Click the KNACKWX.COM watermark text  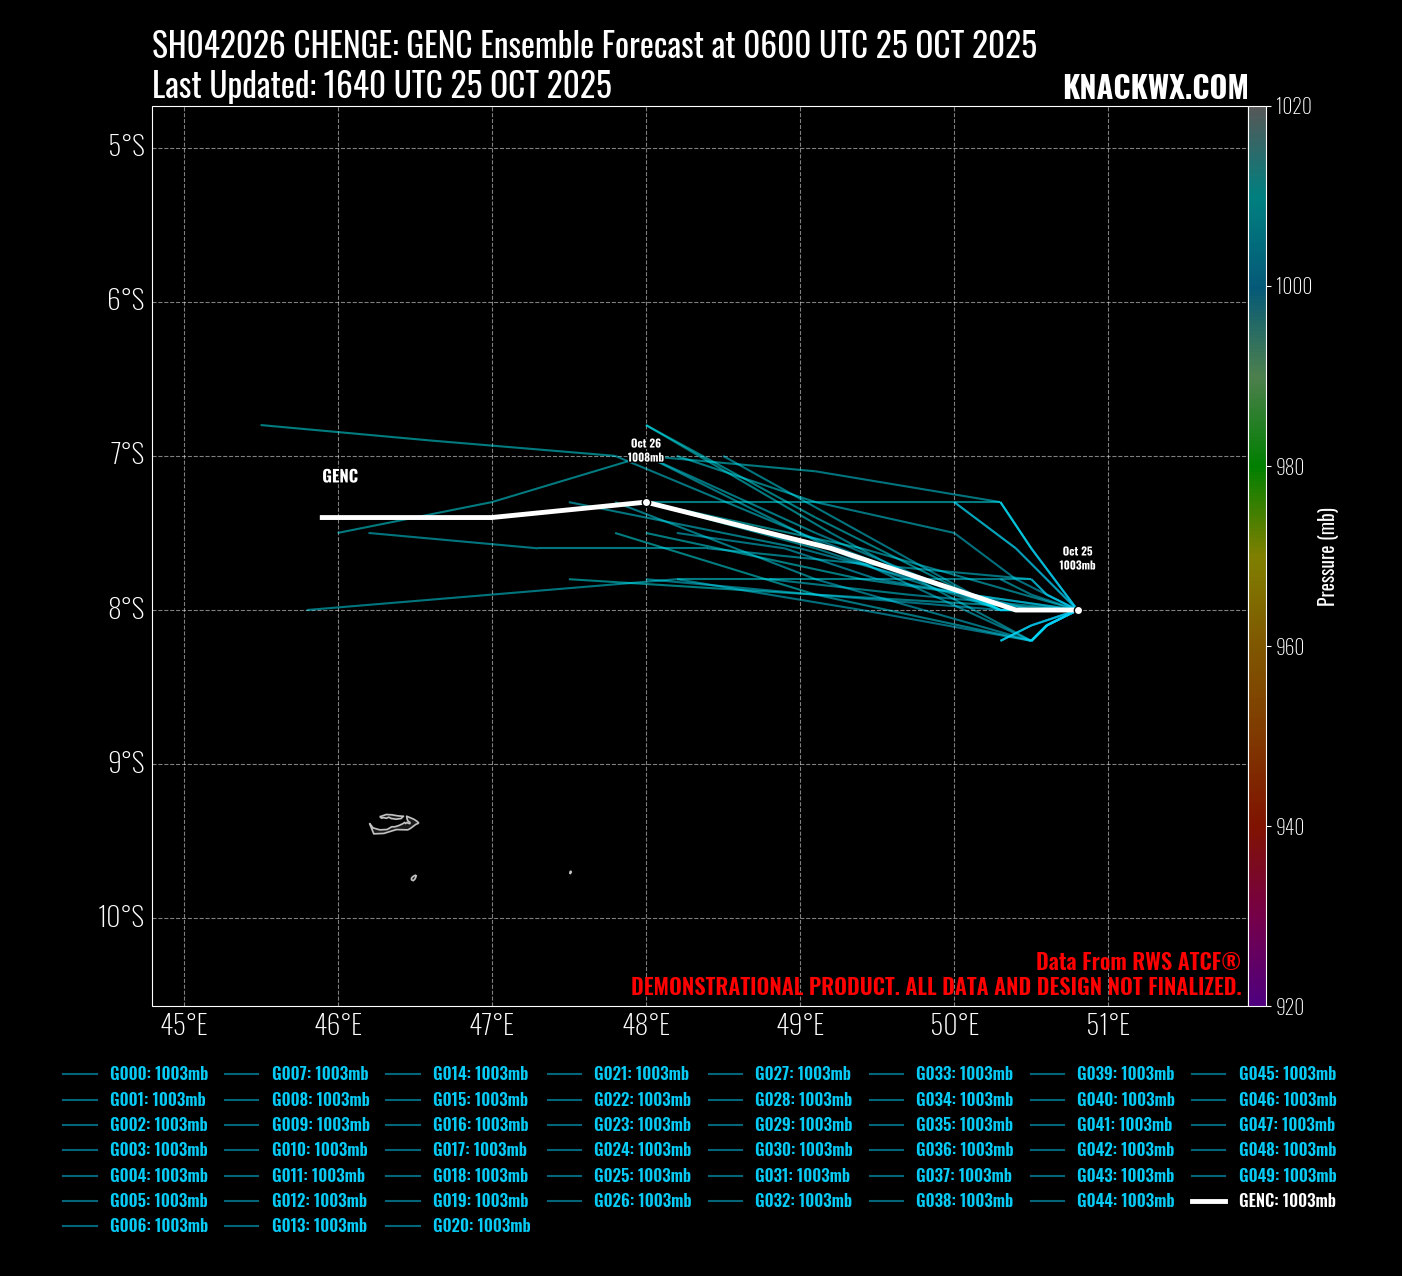1155,88
